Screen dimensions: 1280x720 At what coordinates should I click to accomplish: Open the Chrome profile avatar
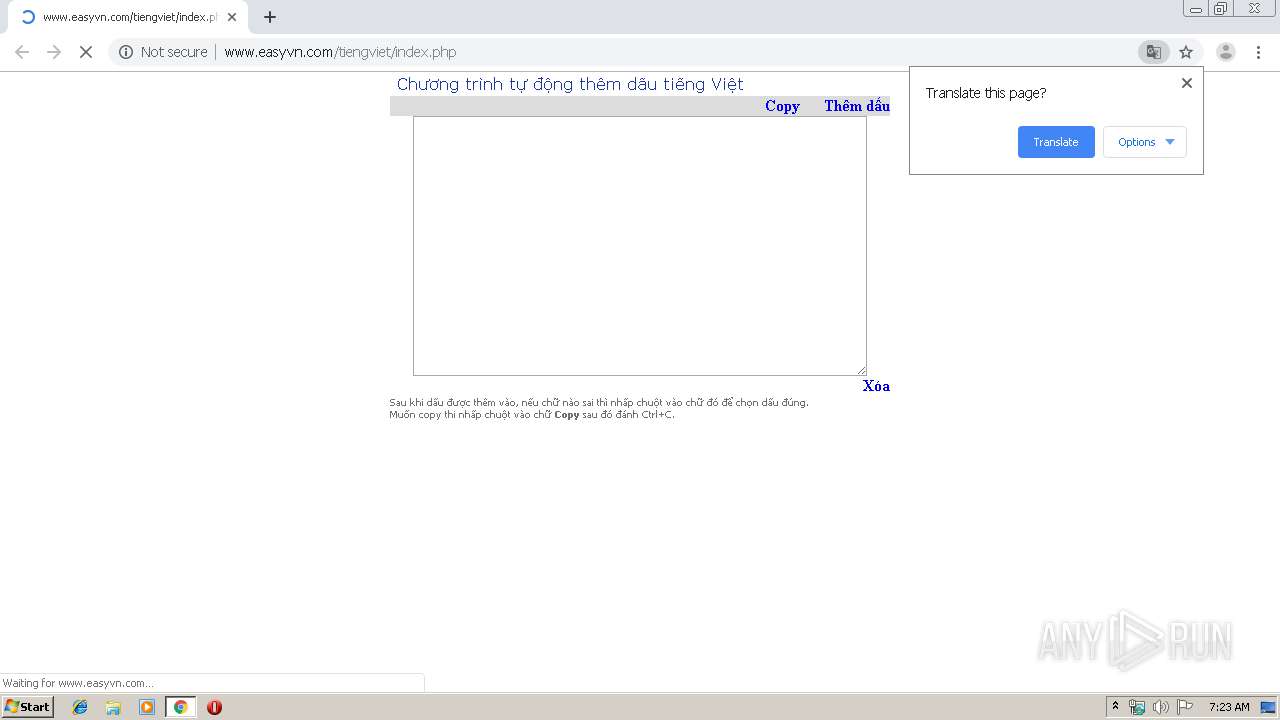point(1225,52)
